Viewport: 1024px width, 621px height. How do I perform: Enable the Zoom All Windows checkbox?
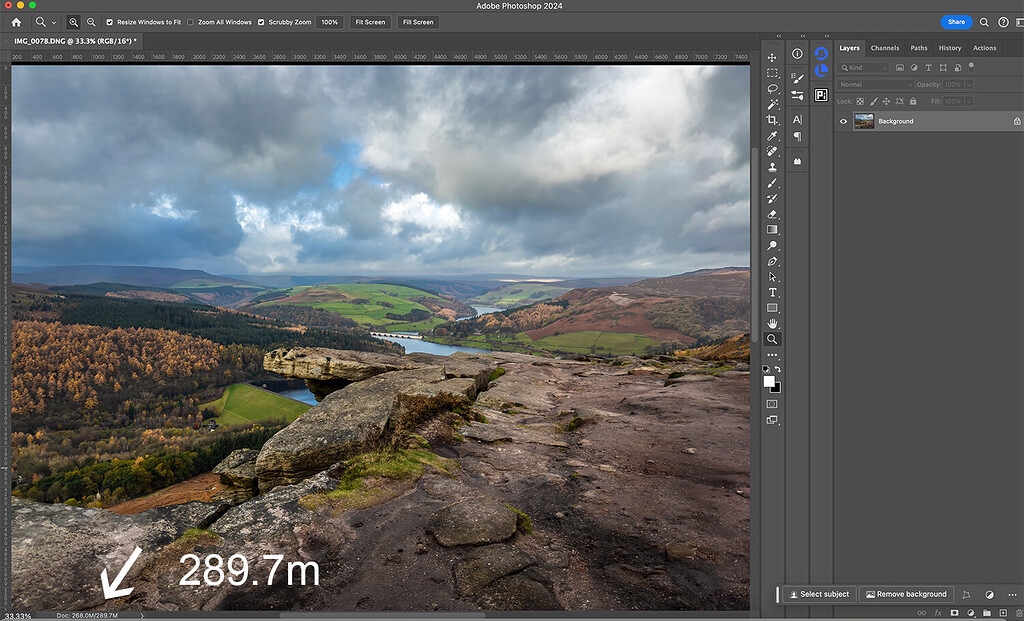[190, 22]
